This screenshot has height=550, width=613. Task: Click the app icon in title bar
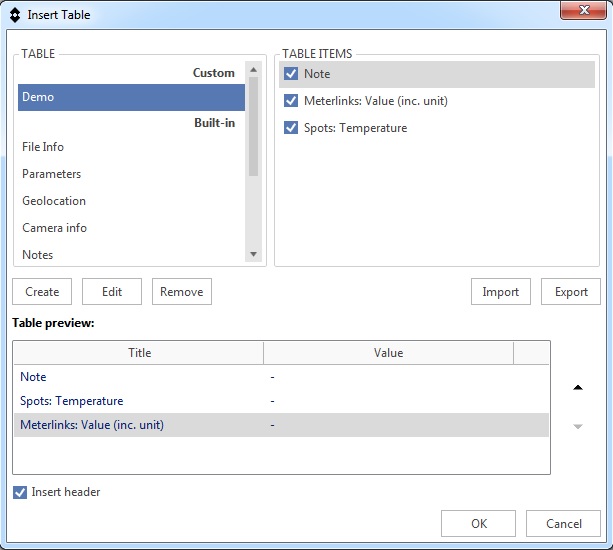15,14
